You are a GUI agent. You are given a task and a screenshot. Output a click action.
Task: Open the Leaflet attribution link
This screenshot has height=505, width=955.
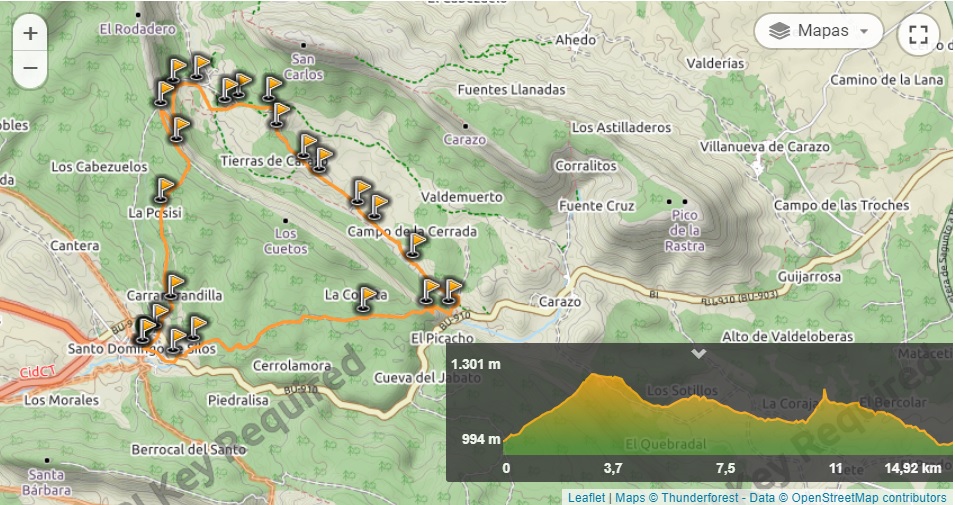(587, 498)
